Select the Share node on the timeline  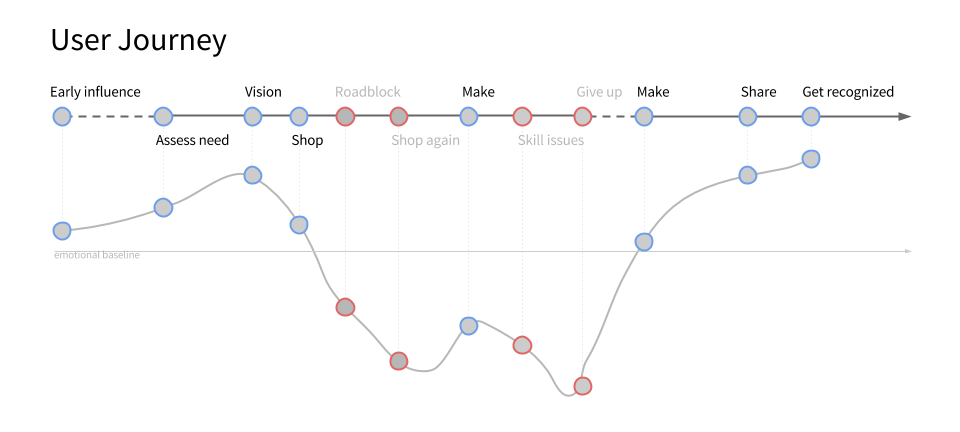coord(748,116)
